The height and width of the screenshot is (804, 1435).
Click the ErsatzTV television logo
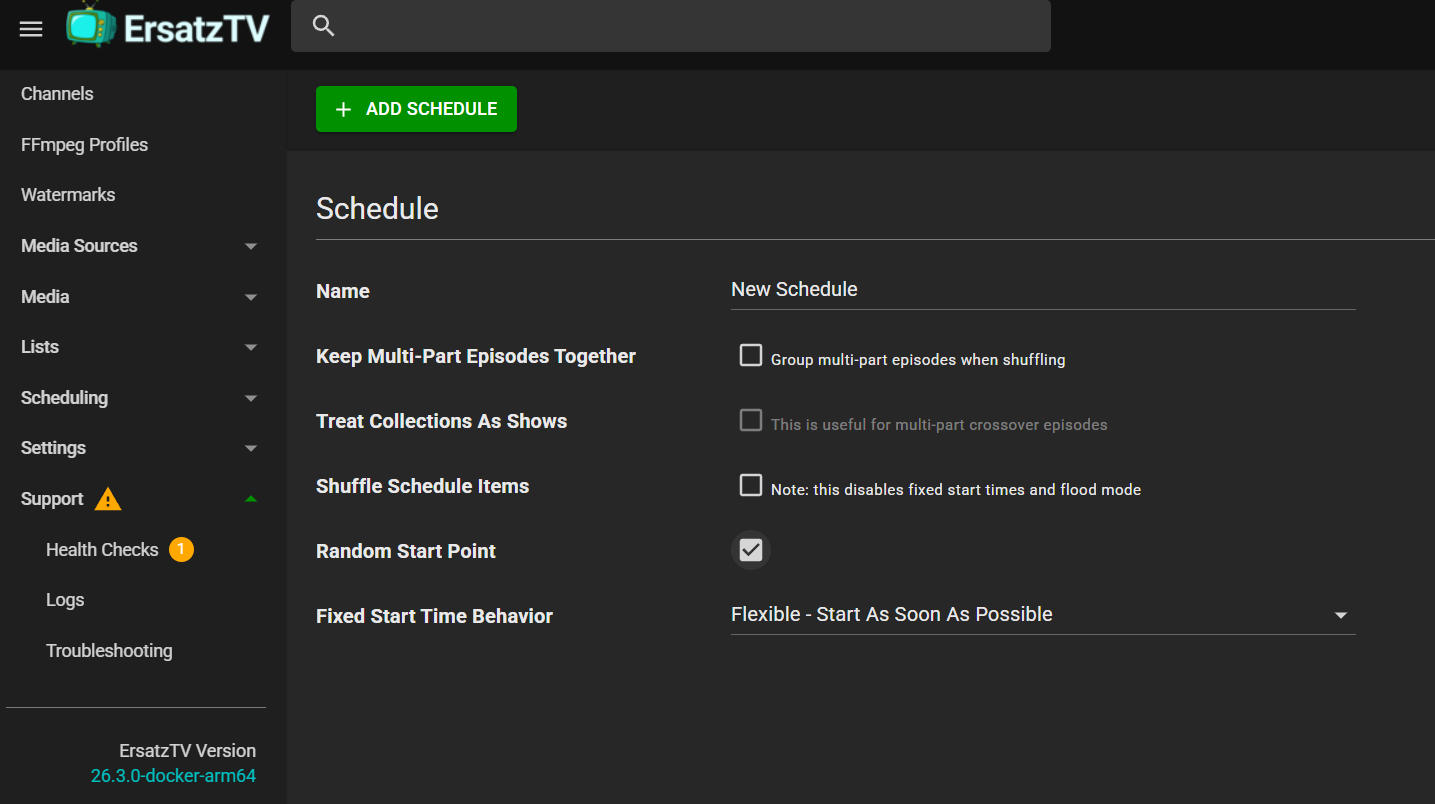pos(91,25)
